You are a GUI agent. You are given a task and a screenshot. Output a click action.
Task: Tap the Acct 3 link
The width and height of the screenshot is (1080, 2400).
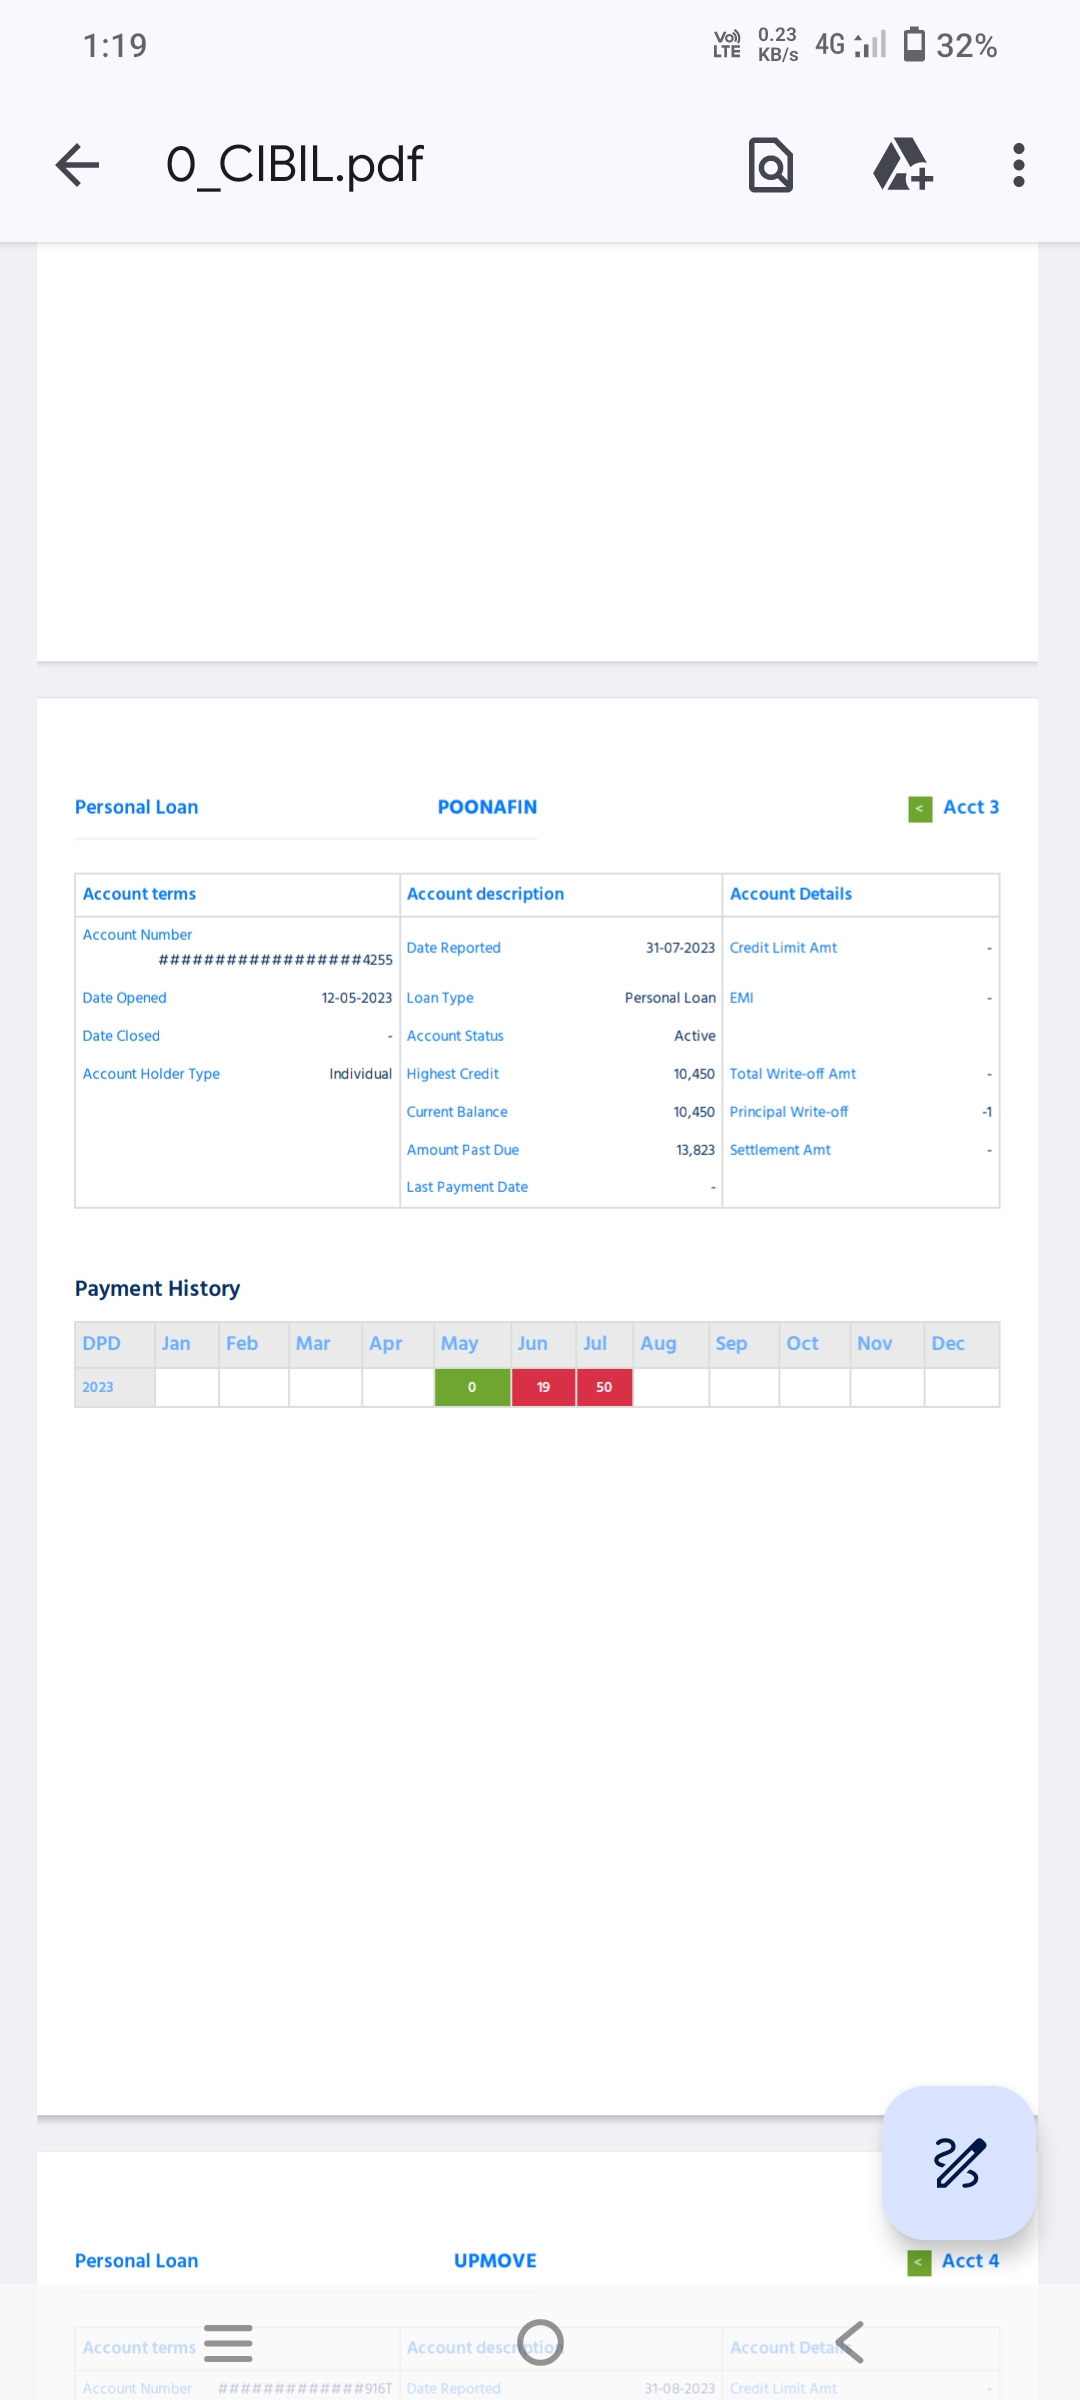[x=970, y=807]
